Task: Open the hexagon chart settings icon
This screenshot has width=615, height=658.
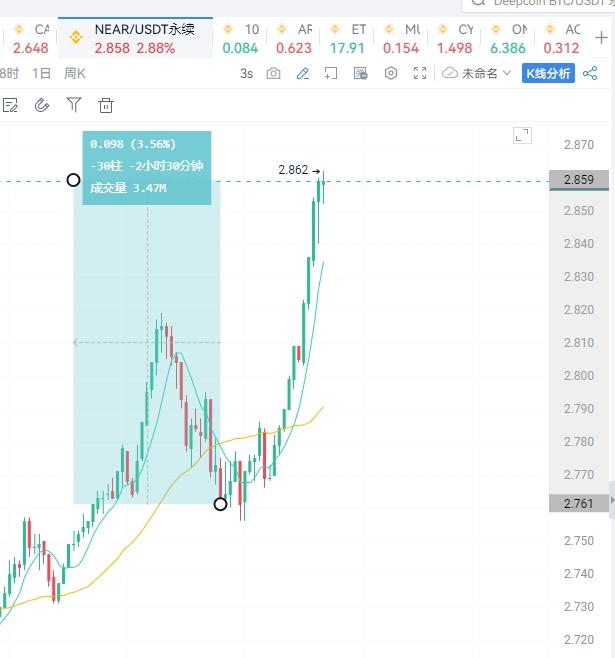Action: point(391,73)
